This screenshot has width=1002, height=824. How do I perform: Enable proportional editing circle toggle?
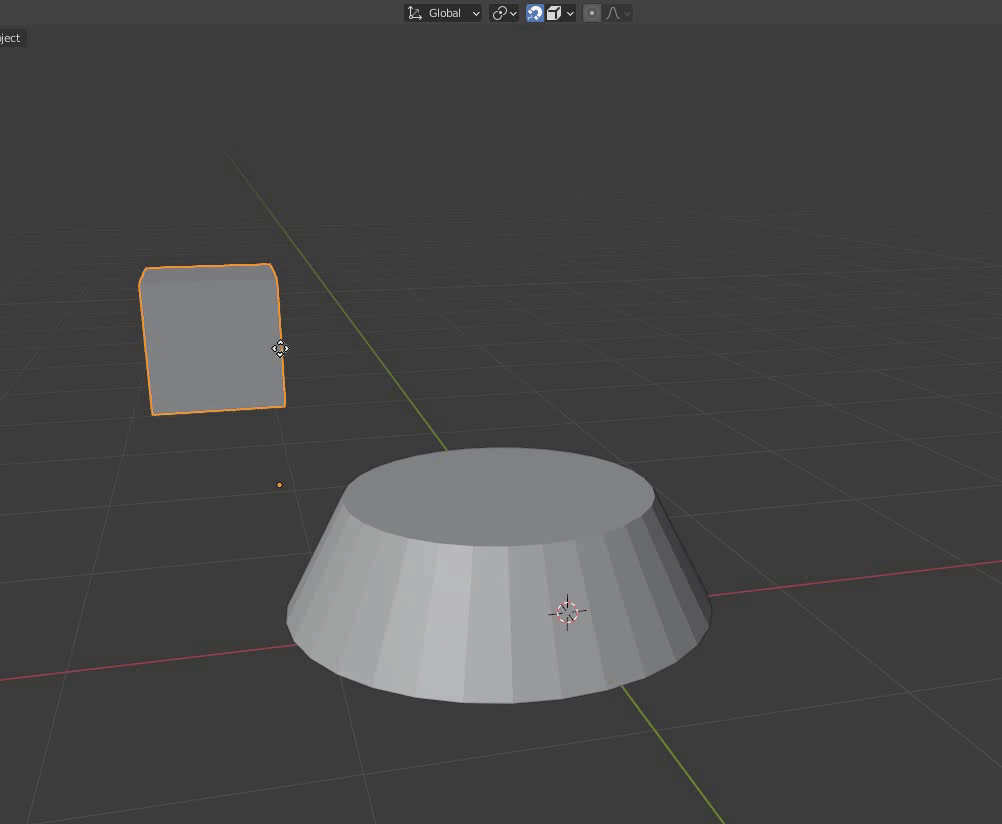592,13
